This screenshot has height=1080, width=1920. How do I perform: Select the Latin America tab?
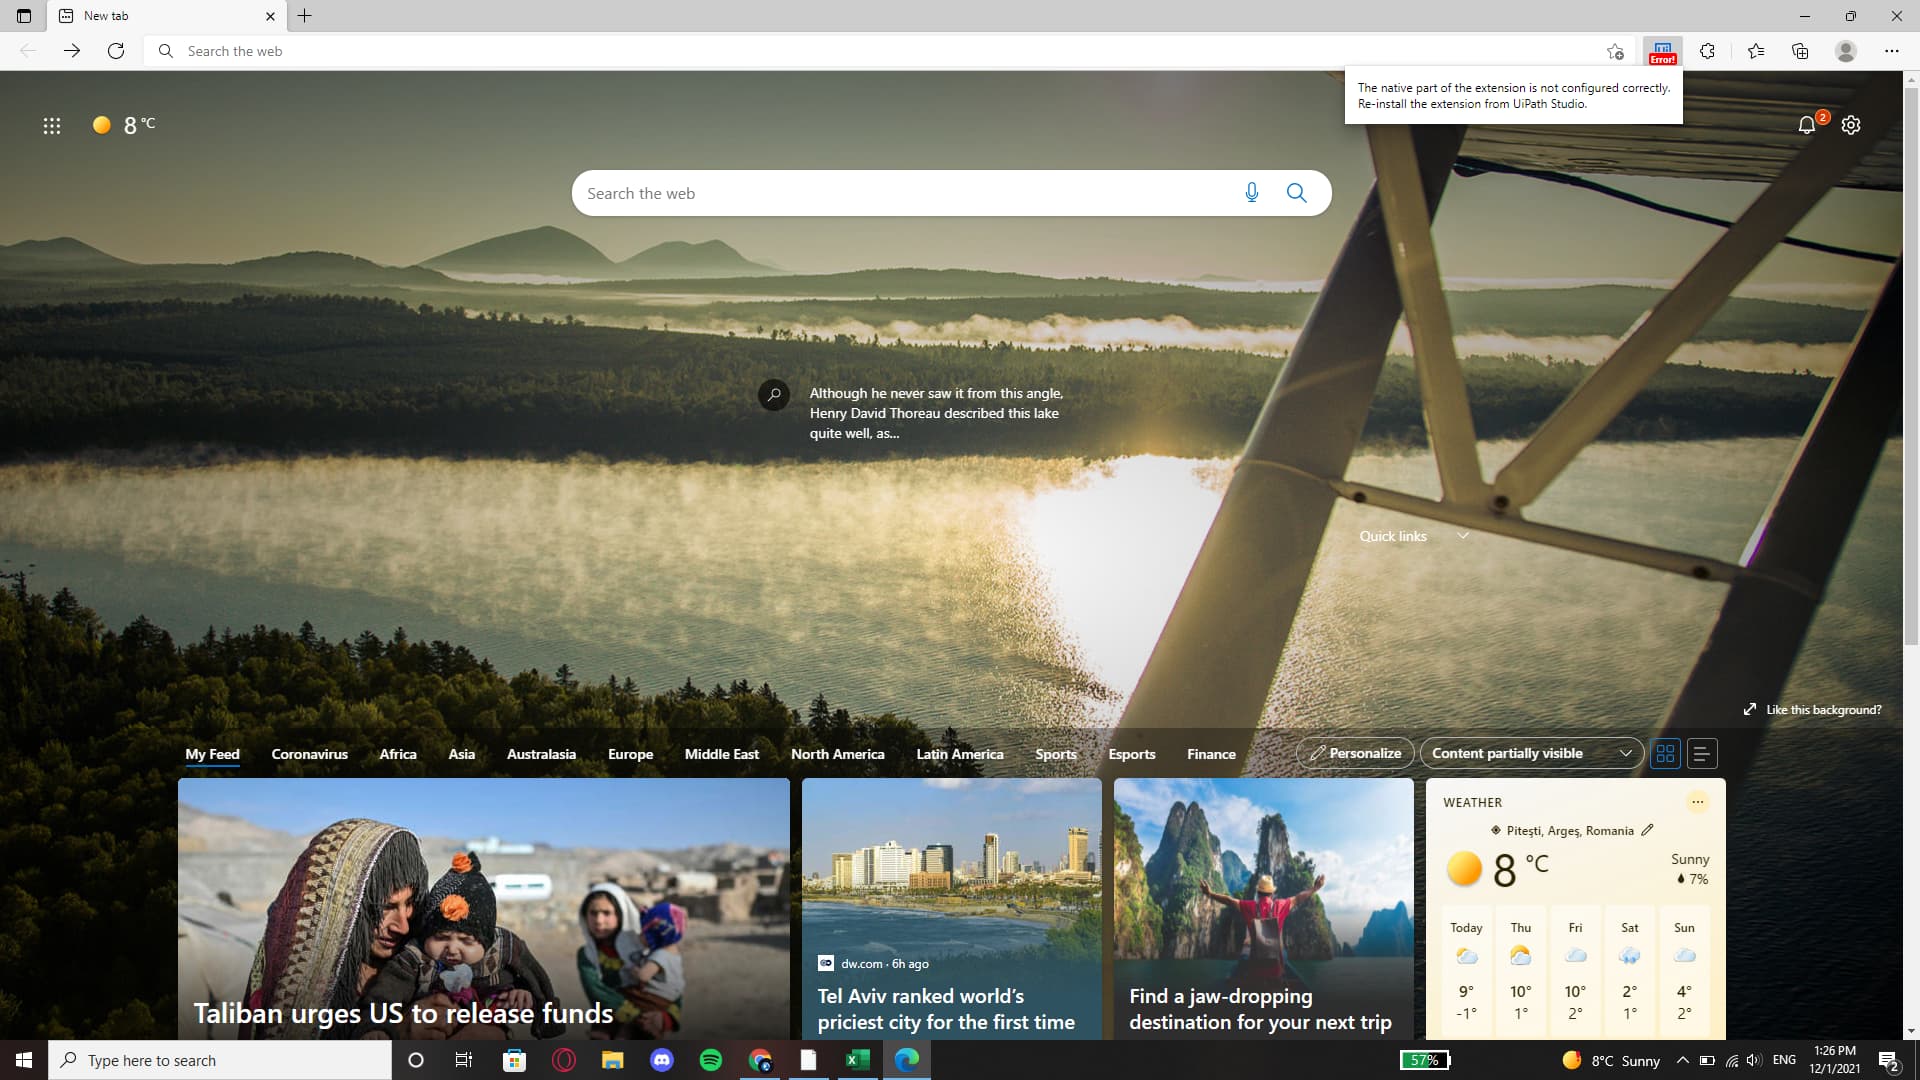click(960, 754)
